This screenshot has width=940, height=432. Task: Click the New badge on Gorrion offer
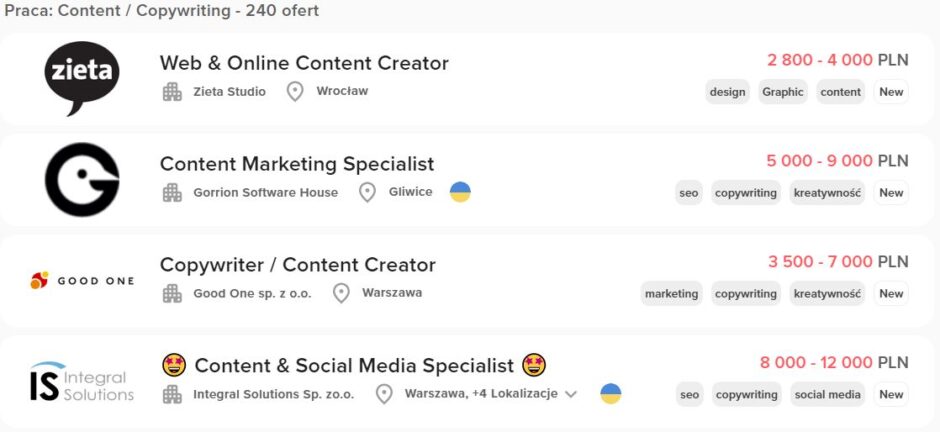tap(891, 192)
